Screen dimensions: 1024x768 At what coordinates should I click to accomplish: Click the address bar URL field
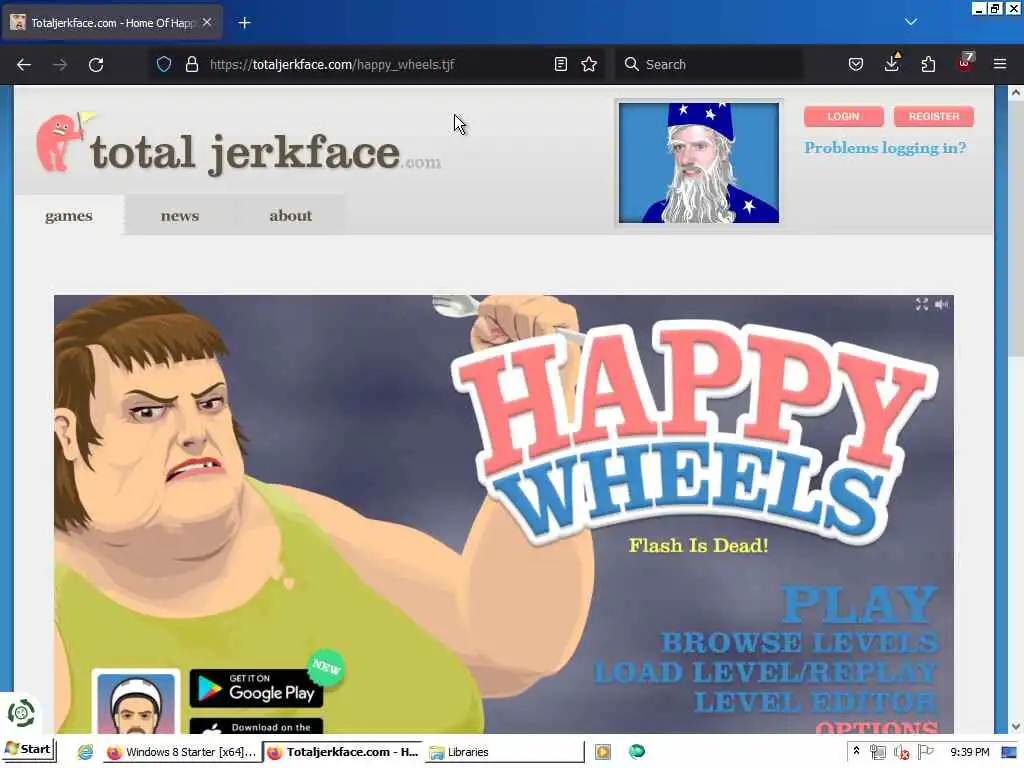click(x=379, y=64)
